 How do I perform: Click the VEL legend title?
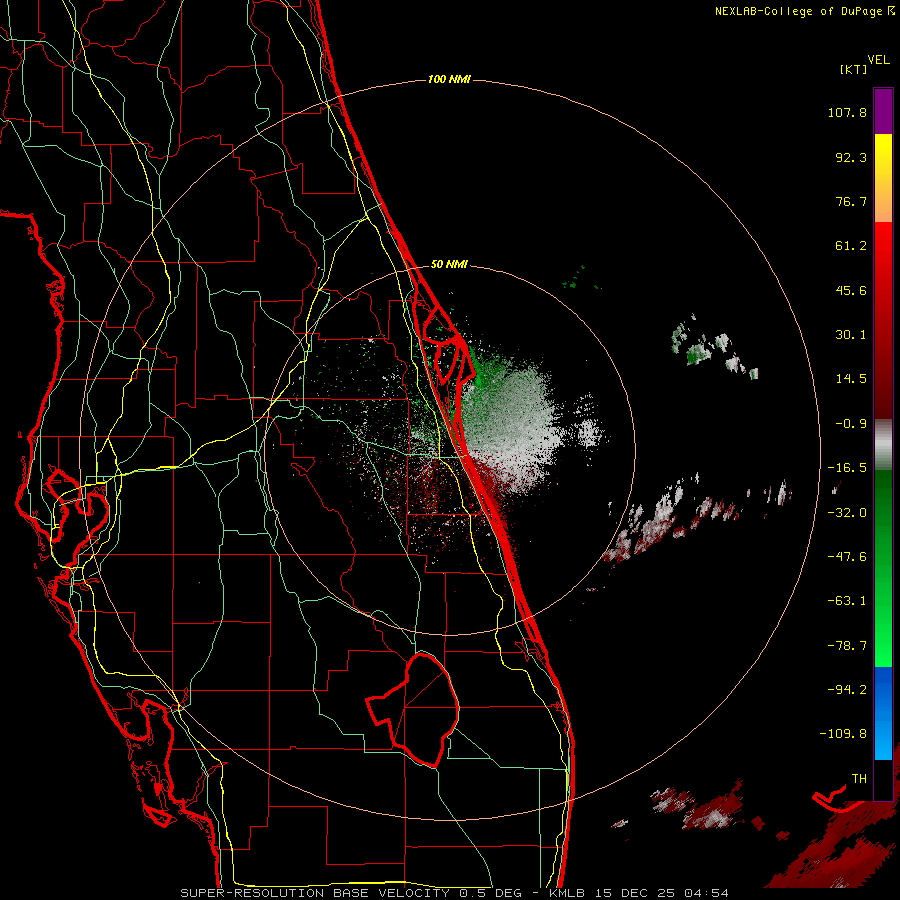pos(878,60)
